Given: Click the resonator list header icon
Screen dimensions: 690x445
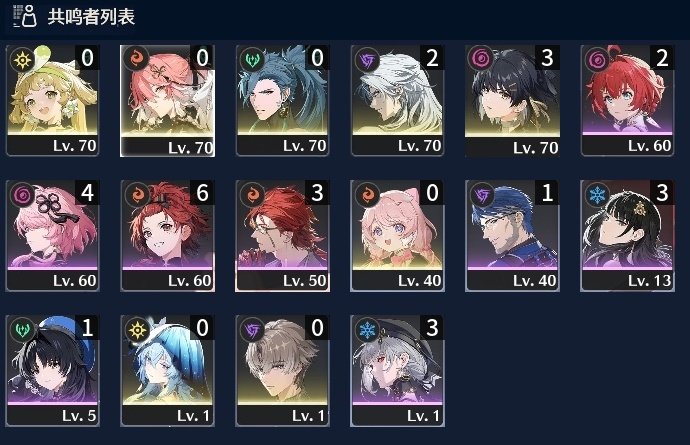Looking at the screenshot, I should pyautogui.click(x=24, y=17).
